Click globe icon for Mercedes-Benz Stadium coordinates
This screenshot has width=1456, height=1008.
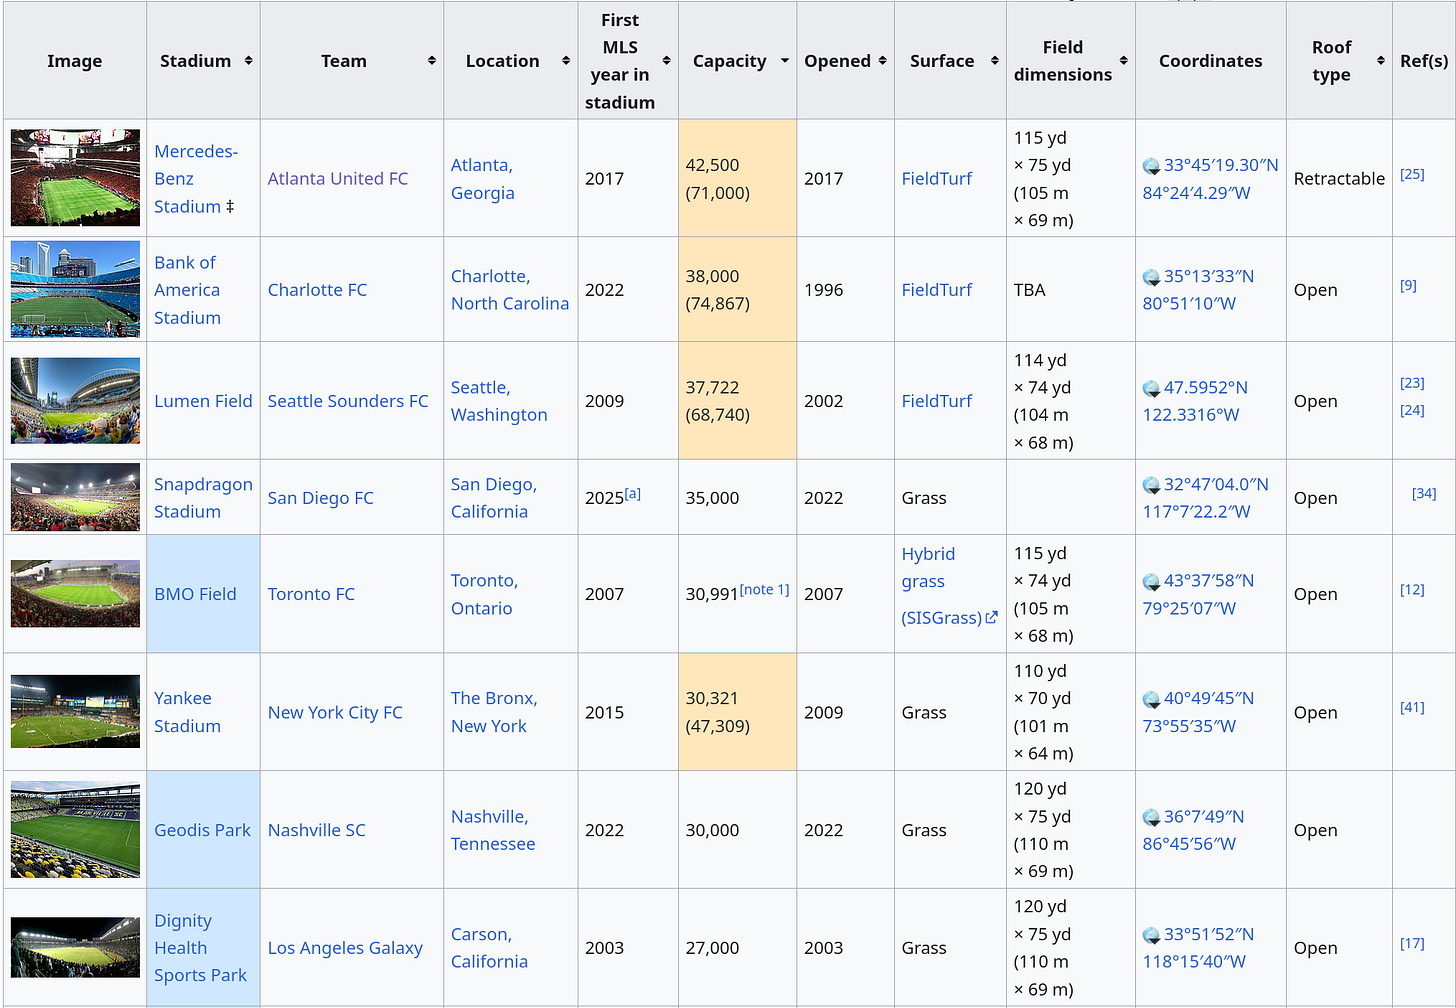point(1152,166)
